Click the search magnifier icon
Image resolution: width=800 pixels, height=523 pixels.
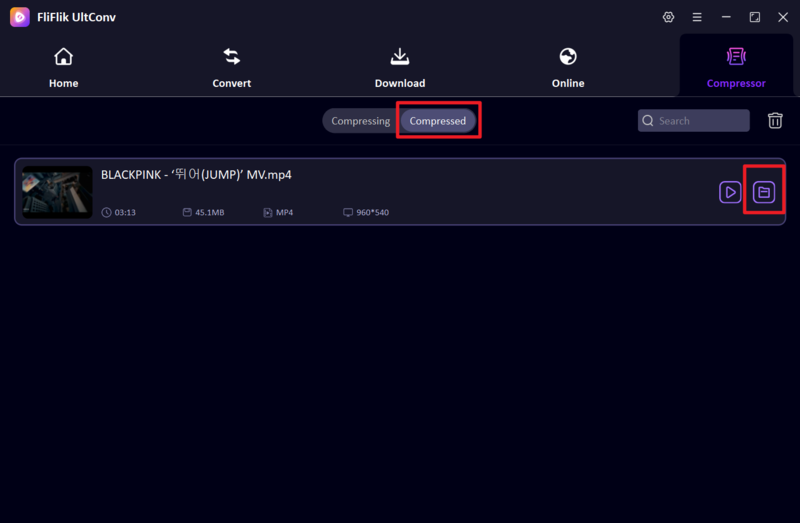pos(647,120)
